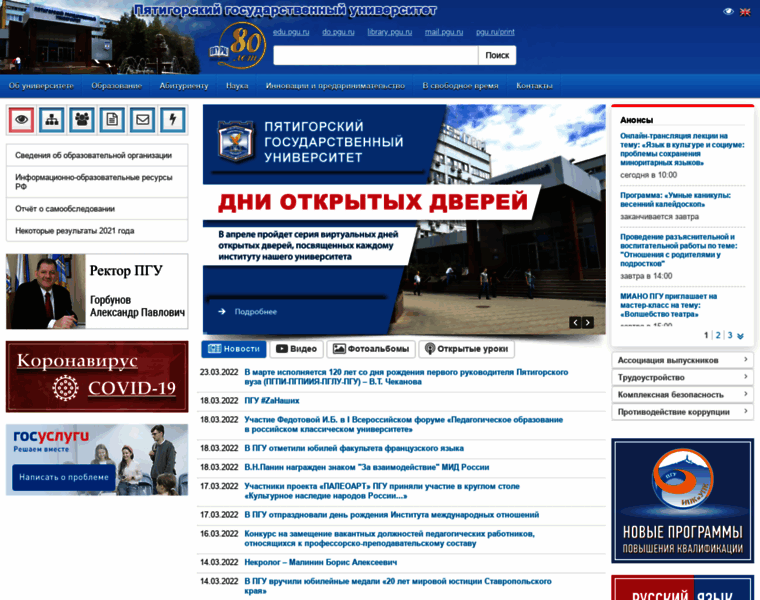Image resolution: width=760 pixels, height=600 pixels.
Task: Open Трудоустройство item
Action: (x=682, y=377)
